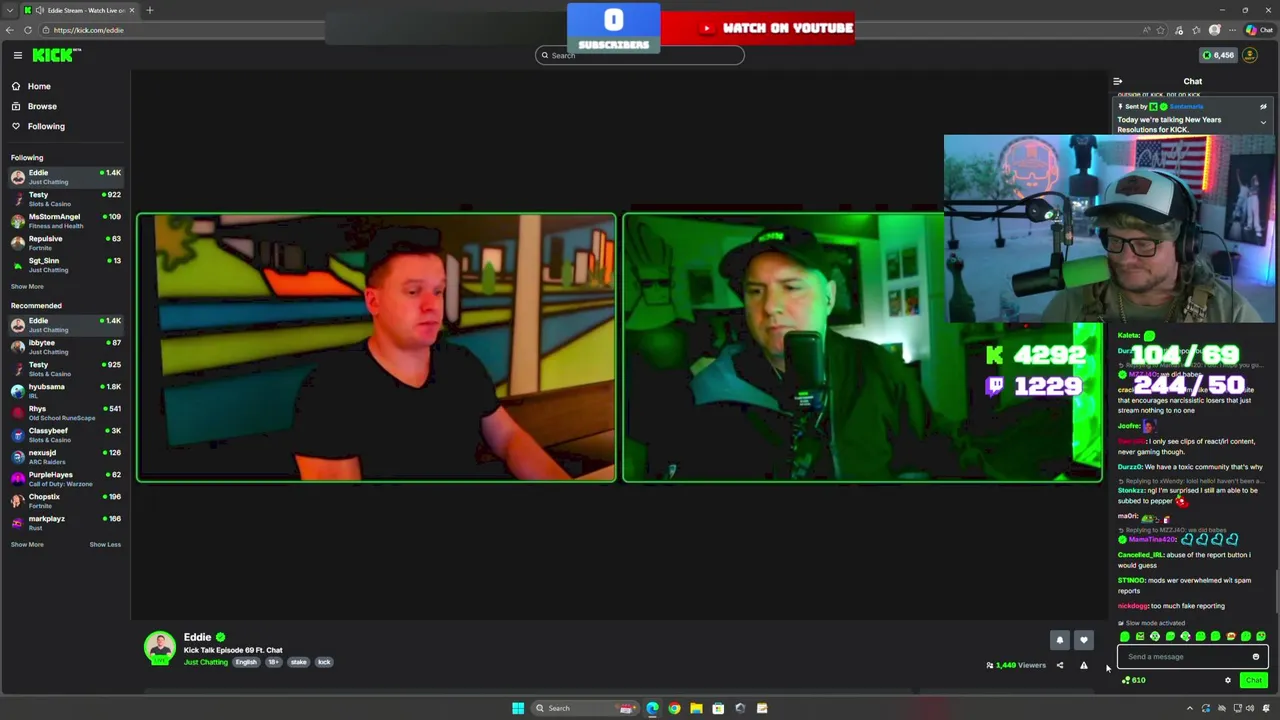This screenshot has width=1280, height=720.
Task: Open nexusjd ARC Raiders channel
Action: click(65, 457)
